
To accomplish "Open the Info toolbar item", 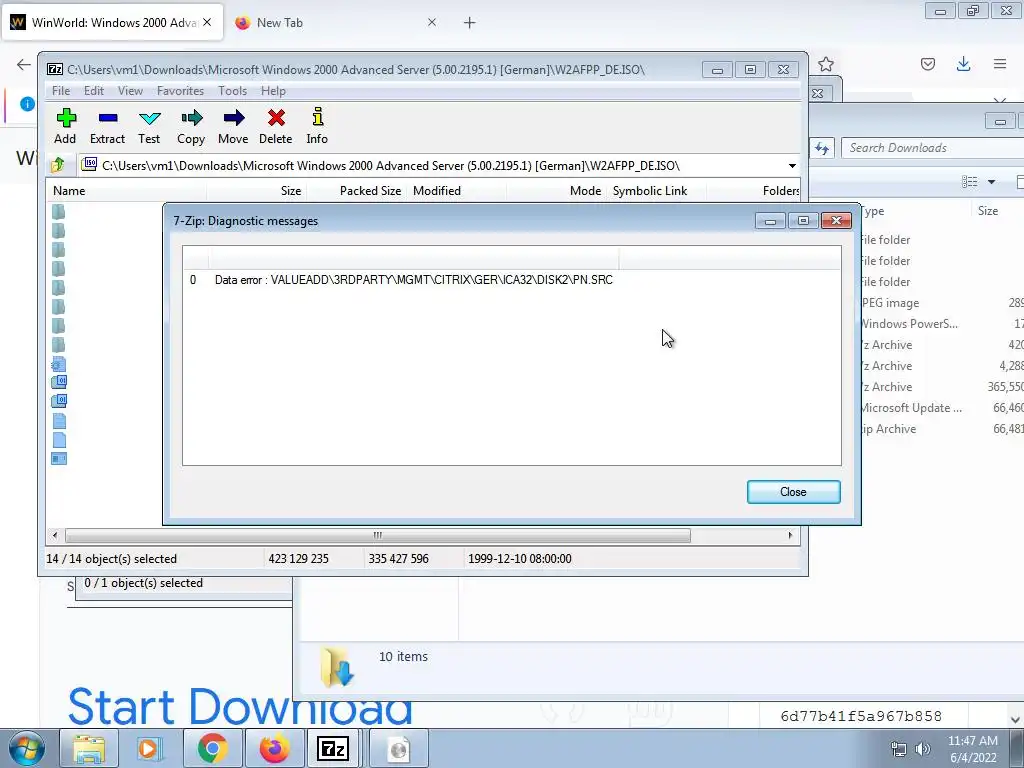I will point(317,126).
